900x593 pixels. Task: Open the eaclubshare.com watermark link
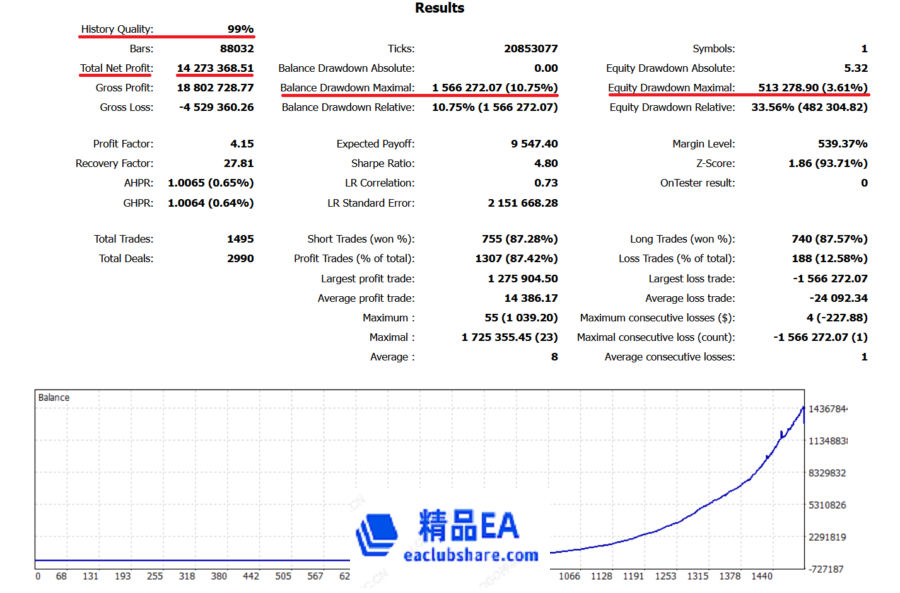470,555
